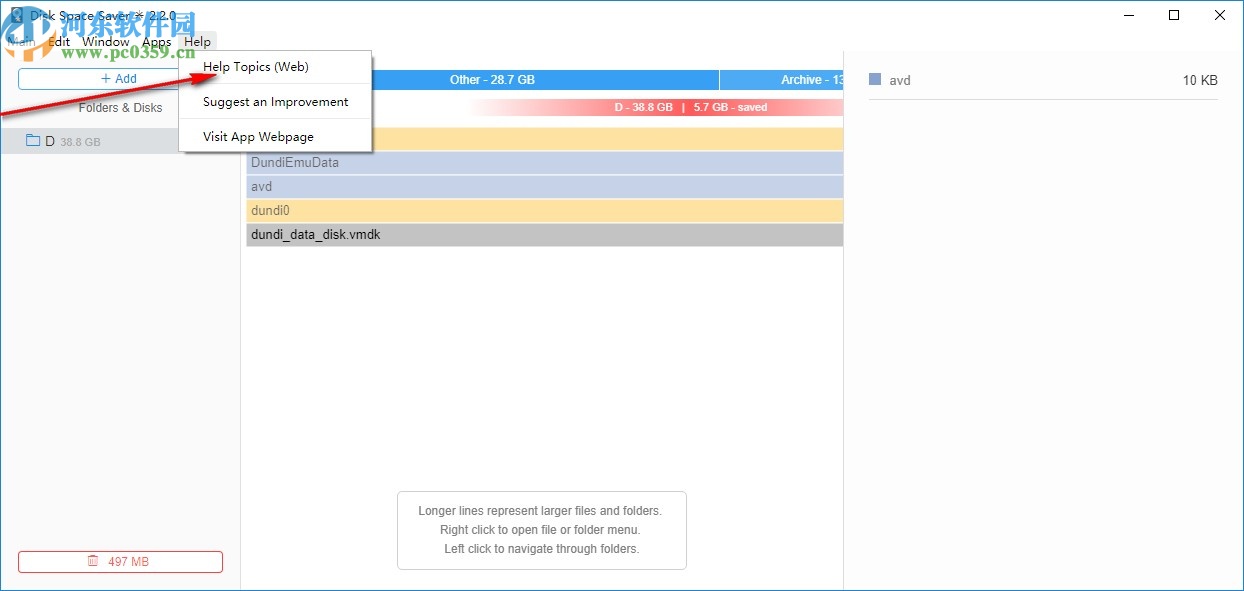Click the + Add button
This screenshot has height=591, width=1244.
[x=119, y=79]
